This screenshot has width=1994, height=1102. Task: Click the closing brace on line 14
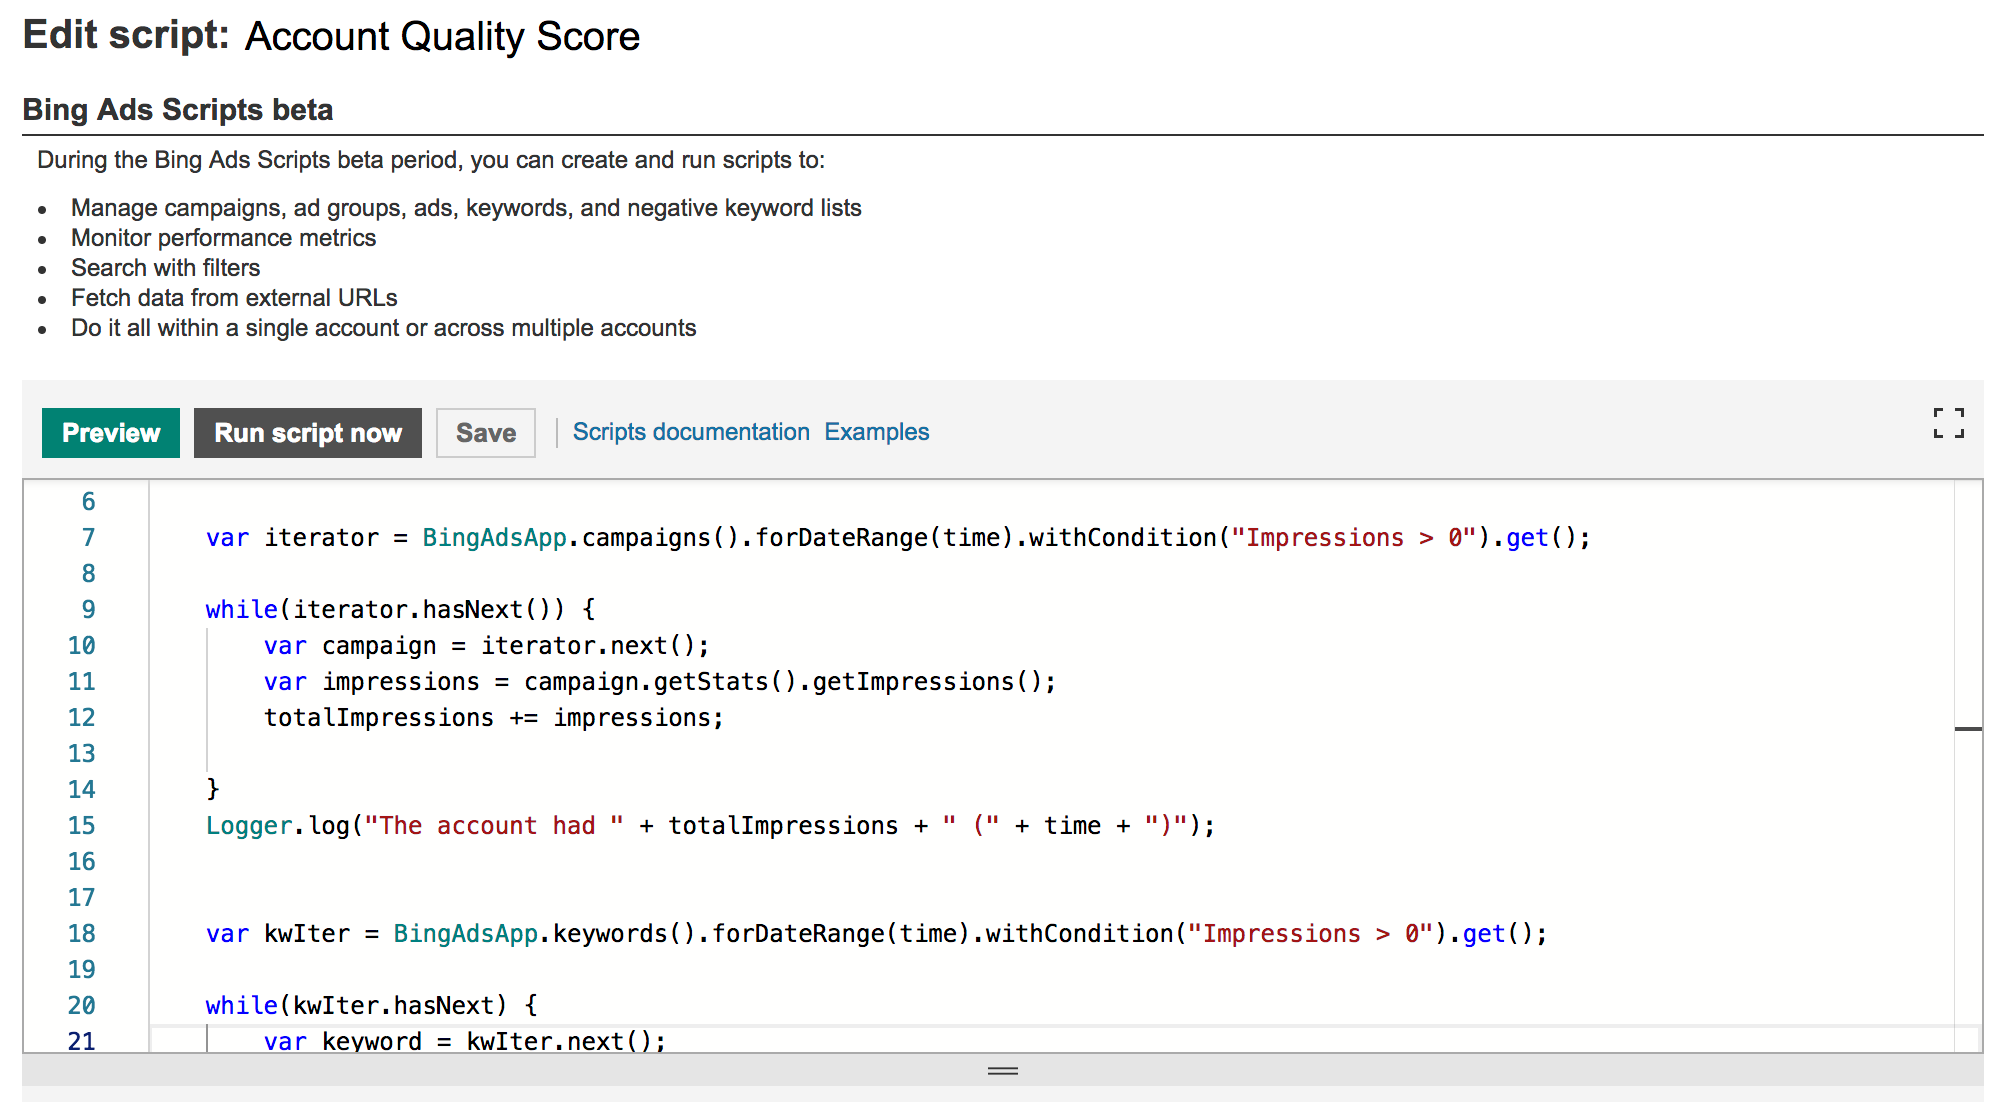pos(212,789)
